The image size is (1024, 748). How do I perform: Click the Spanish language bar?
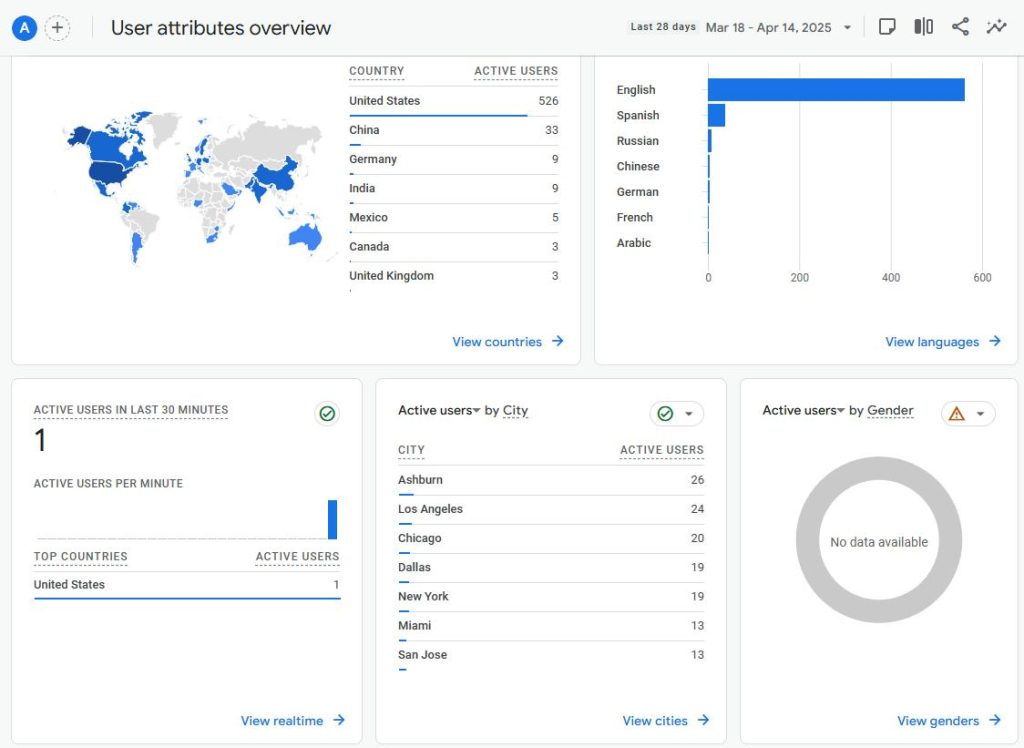pos(716,115)
